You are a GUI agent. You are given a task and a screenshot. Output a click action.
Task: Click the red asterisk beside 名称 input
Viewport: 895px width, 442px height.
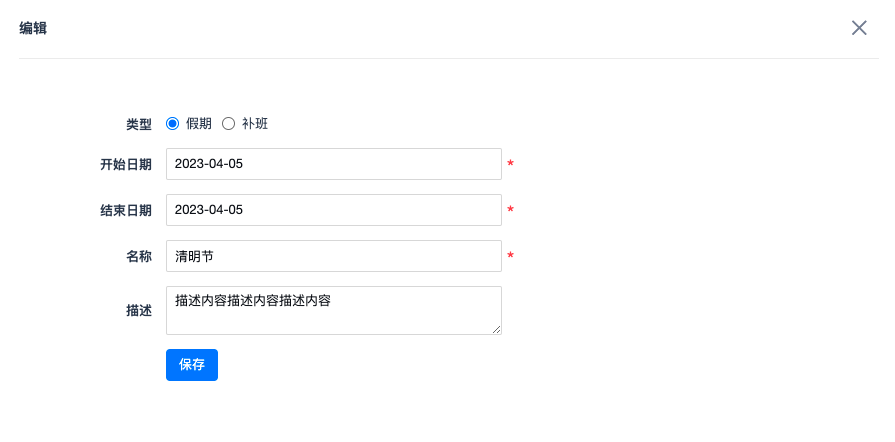coord(511,256)
